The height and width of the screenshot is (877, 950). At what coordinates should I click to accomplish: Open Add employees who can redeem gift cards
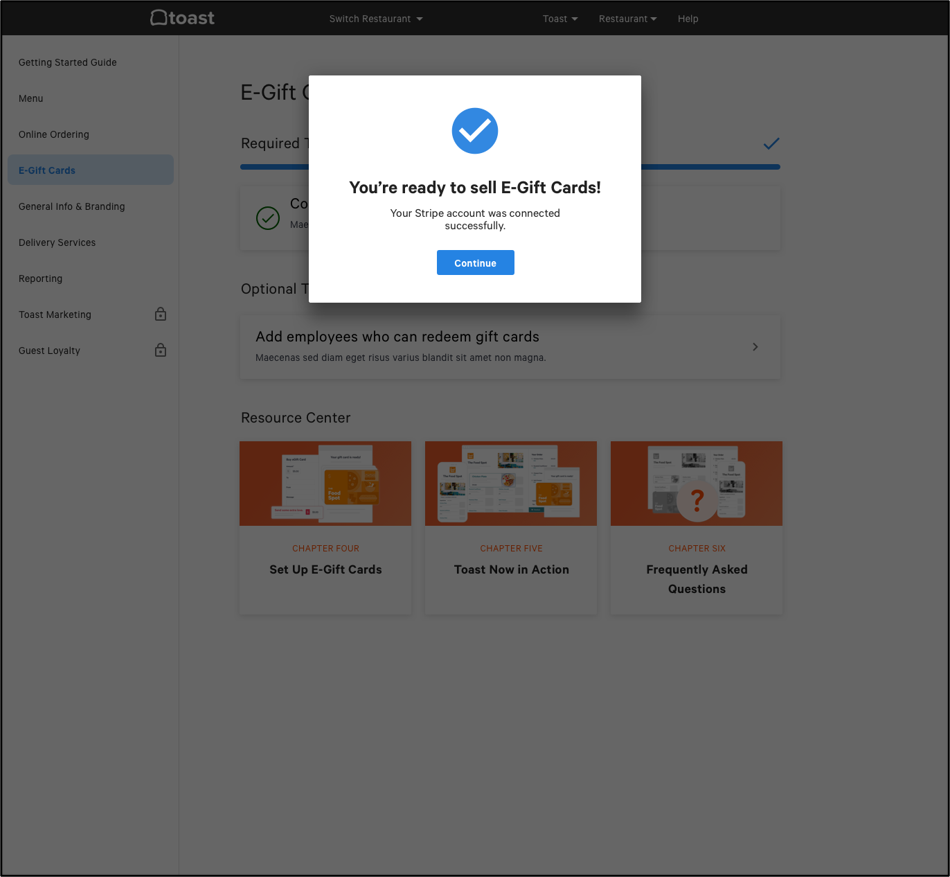510,347
